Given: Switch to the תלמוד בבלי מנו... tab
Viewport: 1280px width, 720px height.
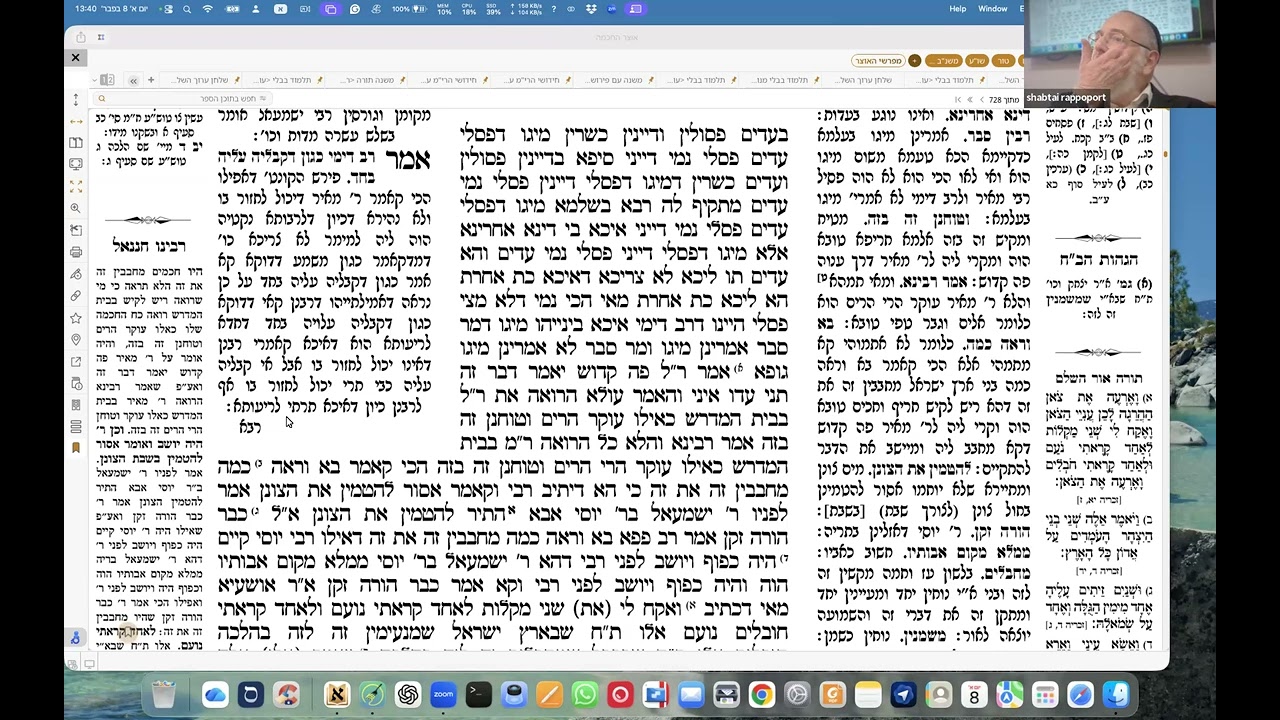Looking at the screenshot, I should click(x=779, y=80).
